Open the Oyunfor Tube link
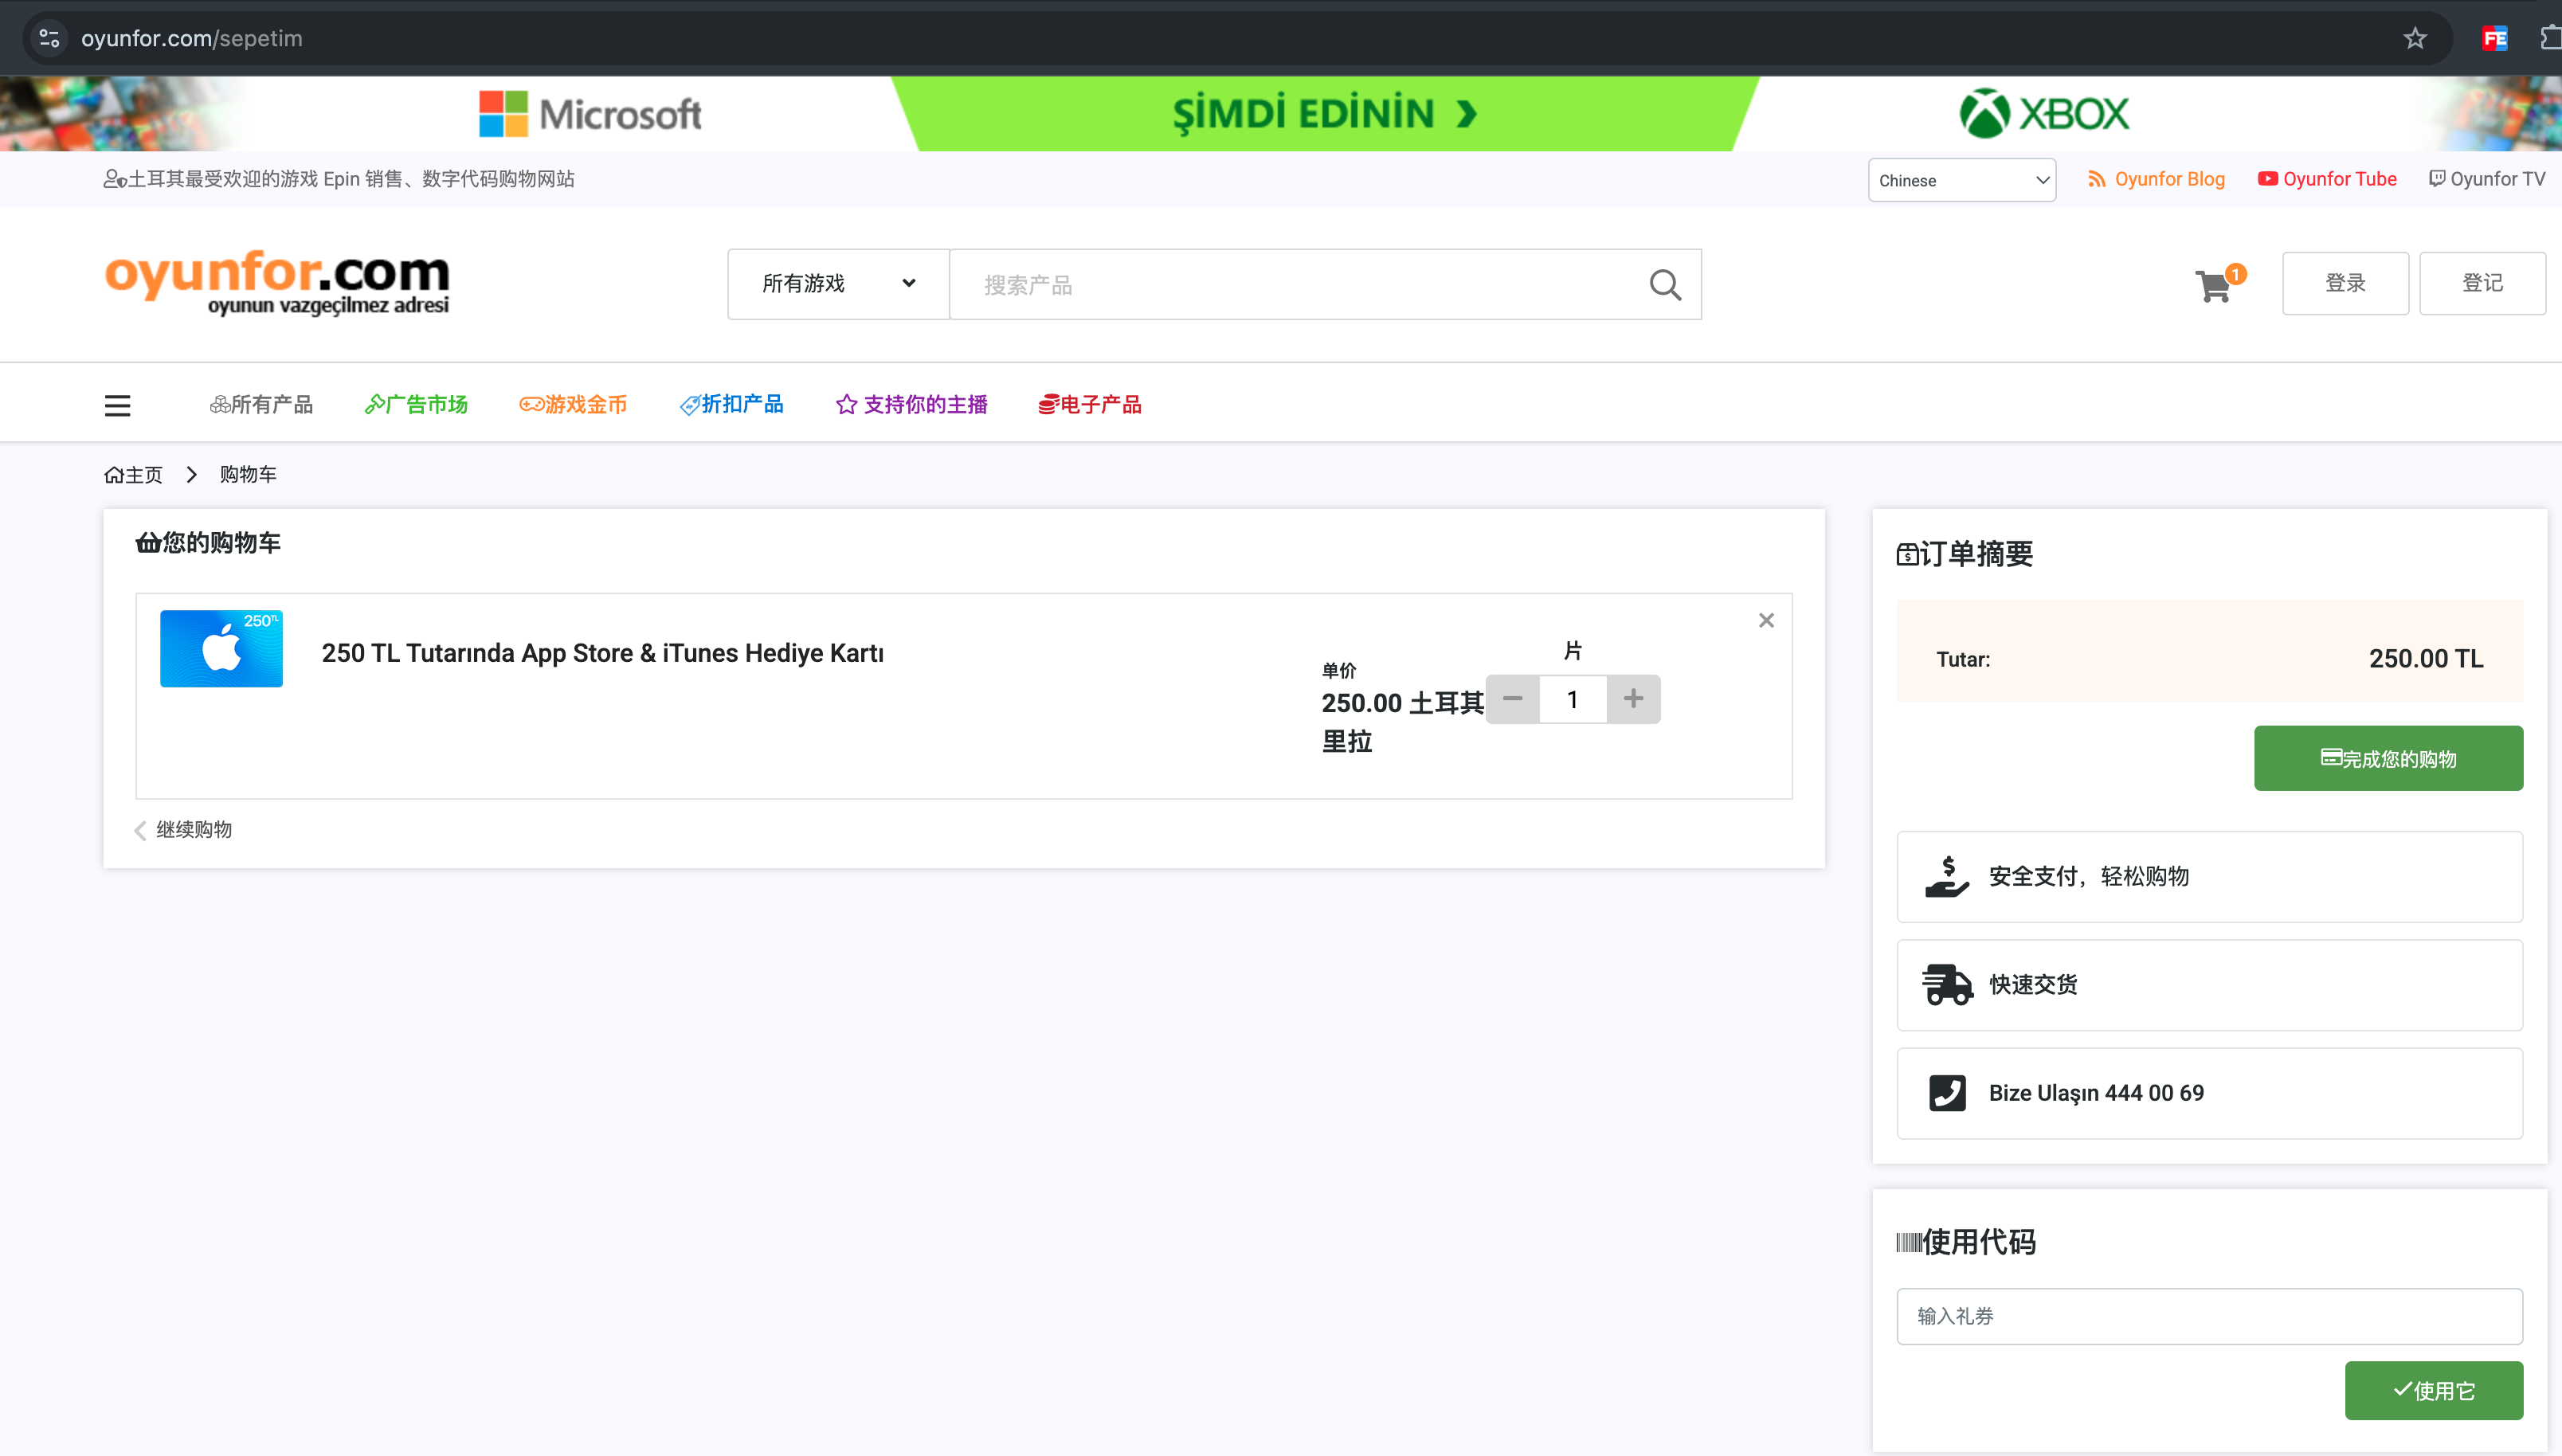 click(x=2327, y=179)
